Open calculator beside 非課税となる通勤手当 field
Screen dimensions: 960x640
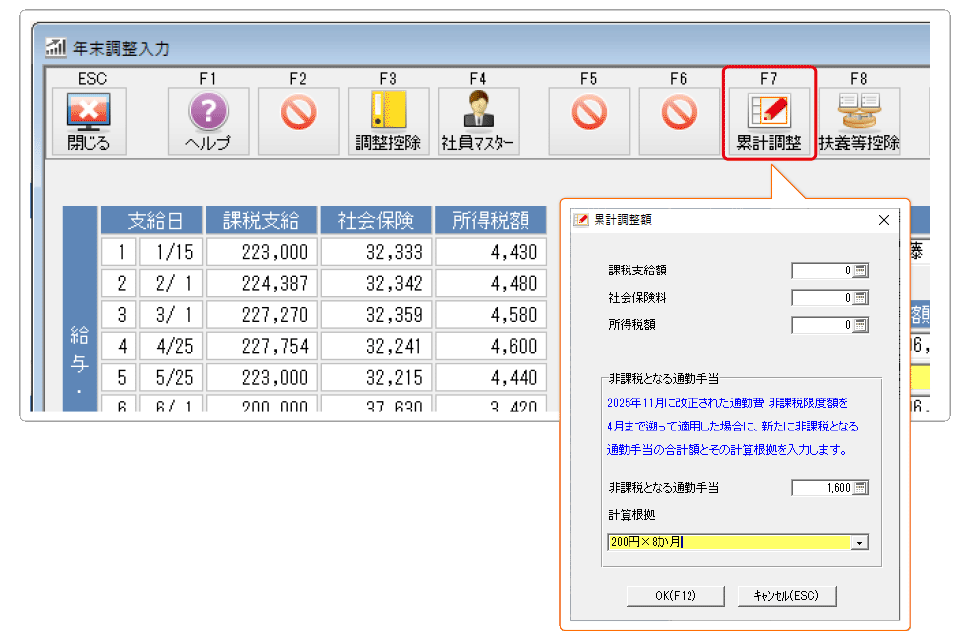861,488
